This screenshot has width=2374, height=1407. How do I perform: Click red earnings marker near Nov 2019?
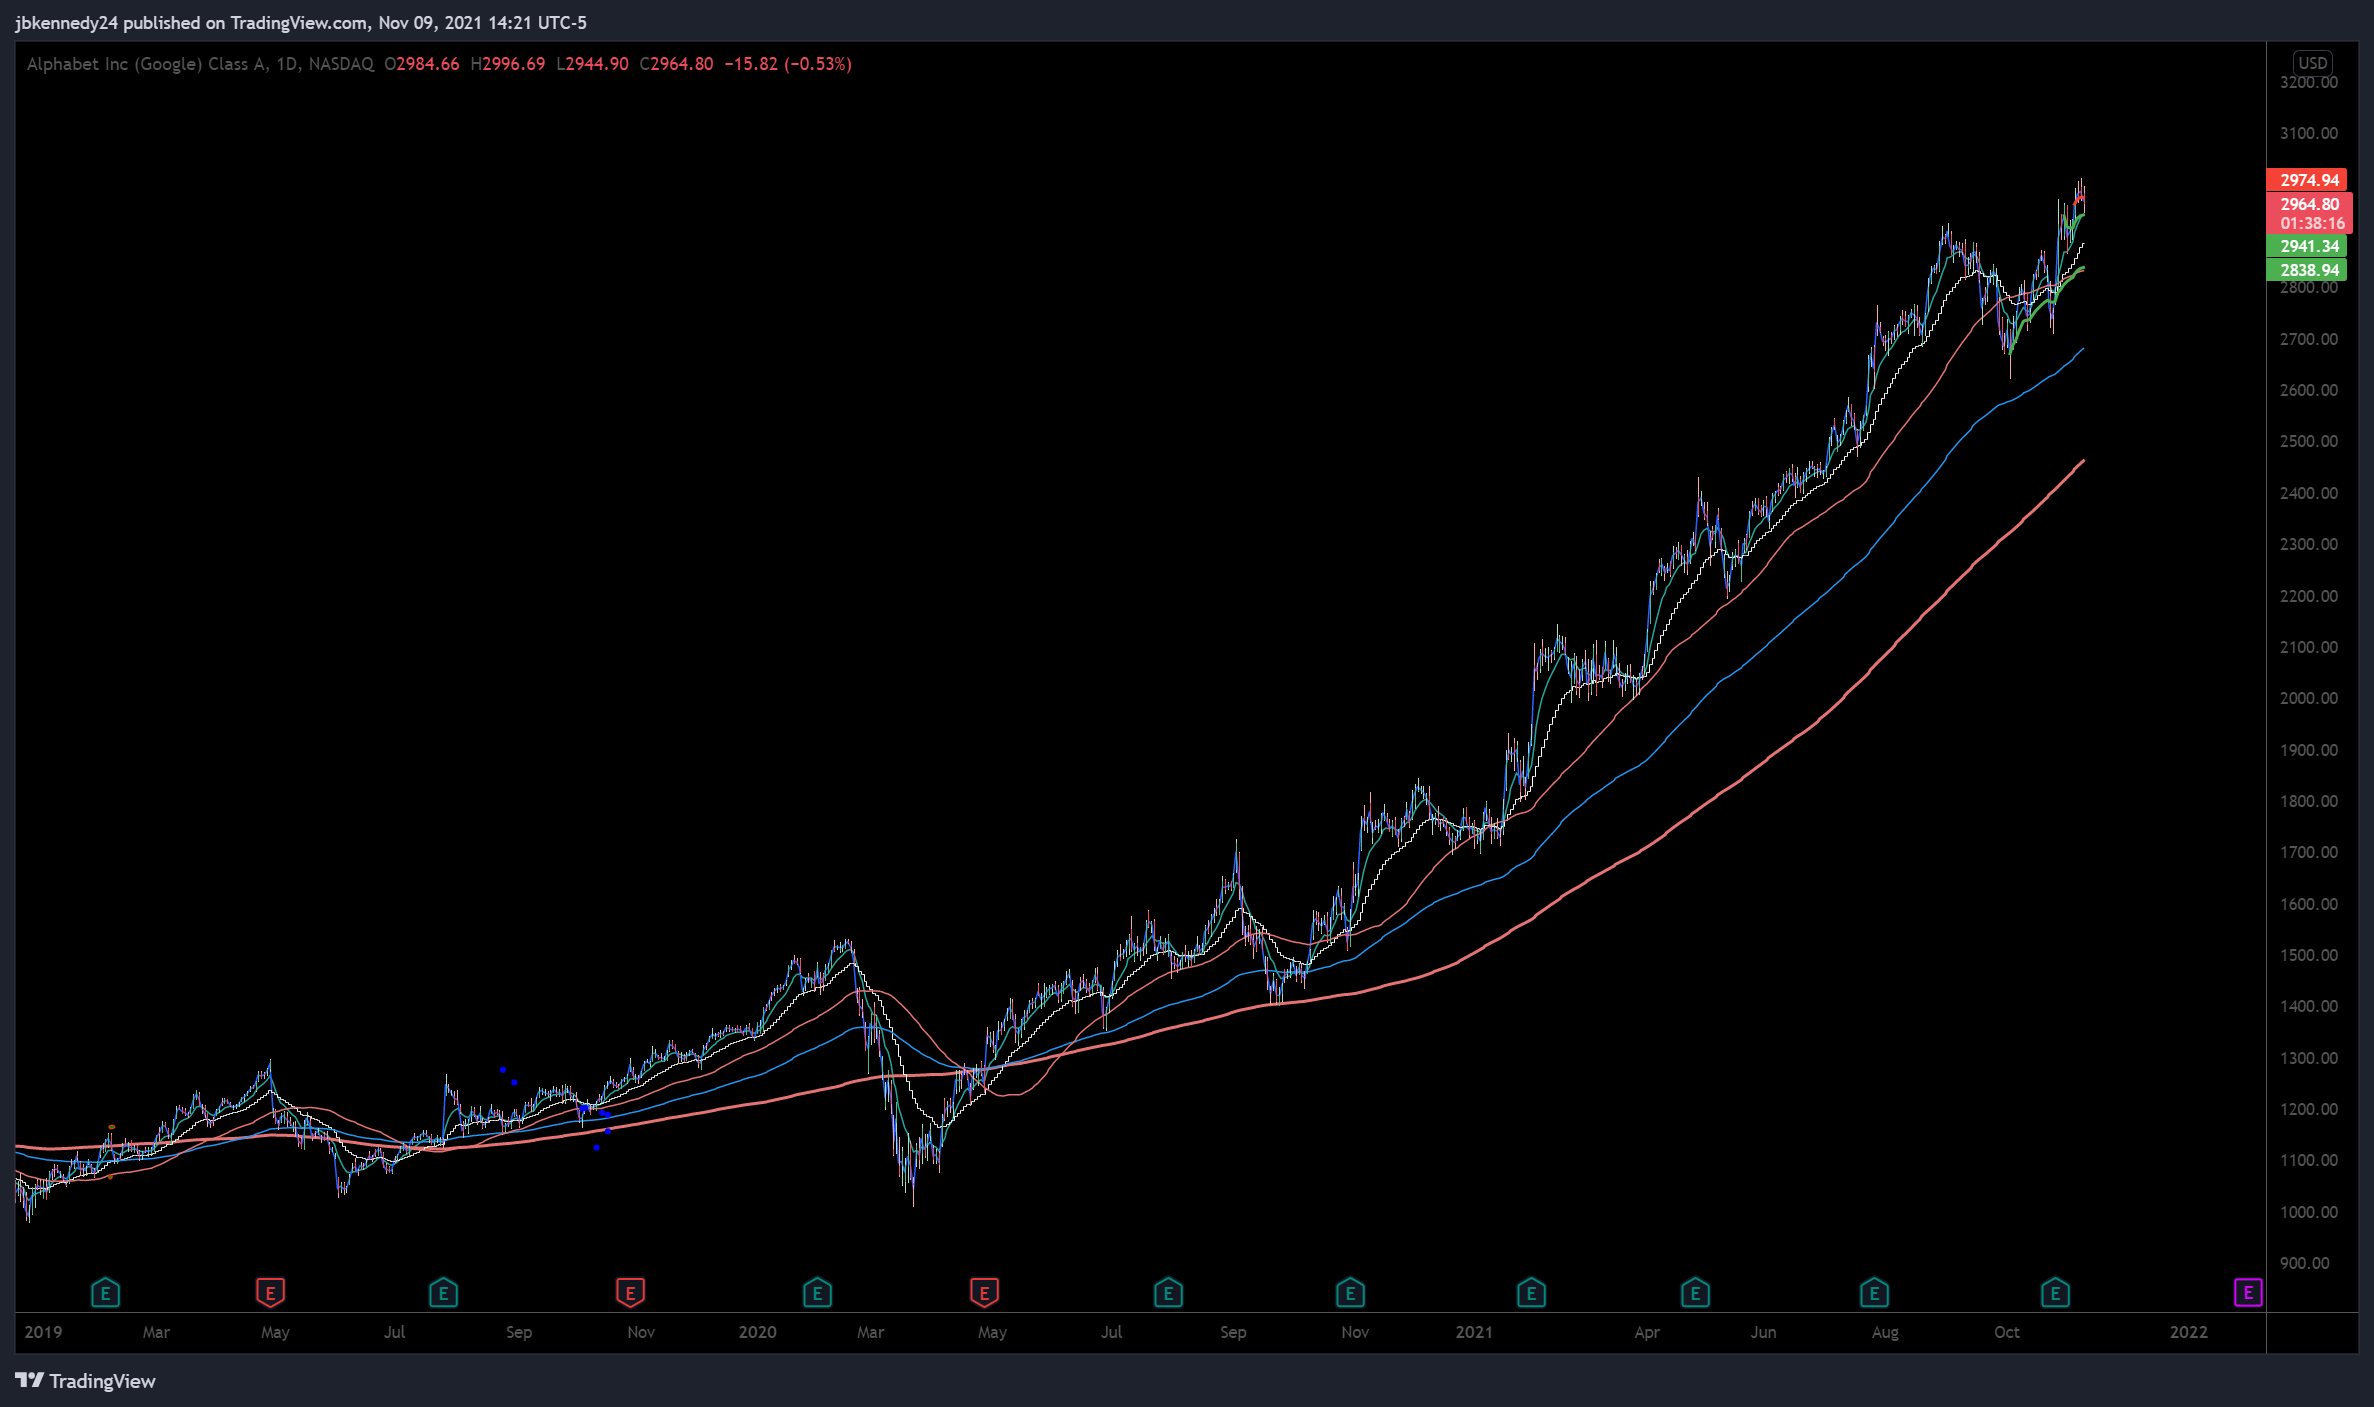(630, 1293)
